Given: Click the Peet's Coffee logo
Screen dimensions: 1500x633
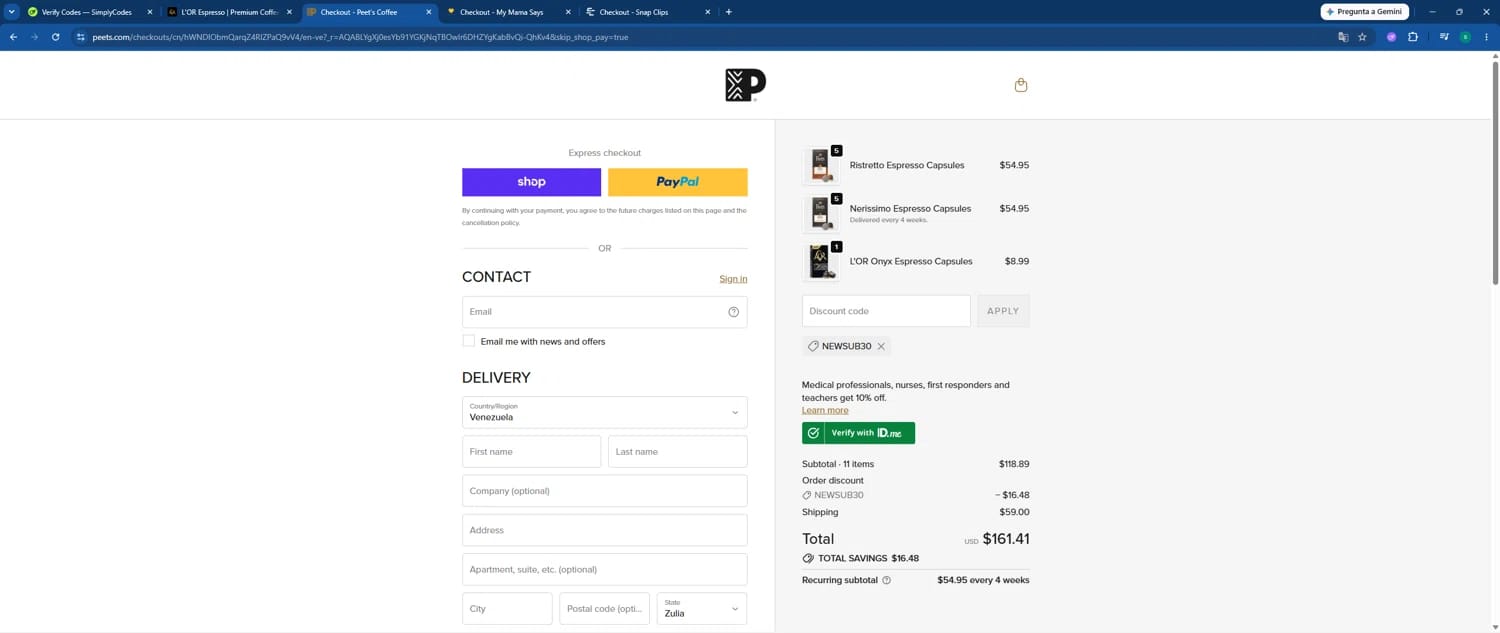Looking at the screenshot, I should (x=745, y=85).
